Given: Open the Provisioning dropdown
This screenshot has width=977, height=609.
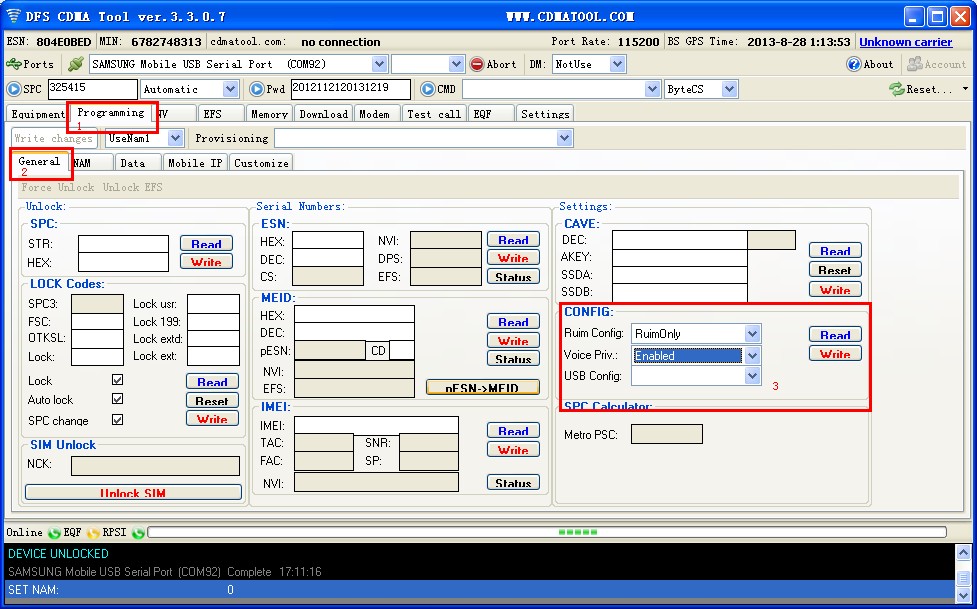Looking at the screenshot, I should click(x=564, y=138).
